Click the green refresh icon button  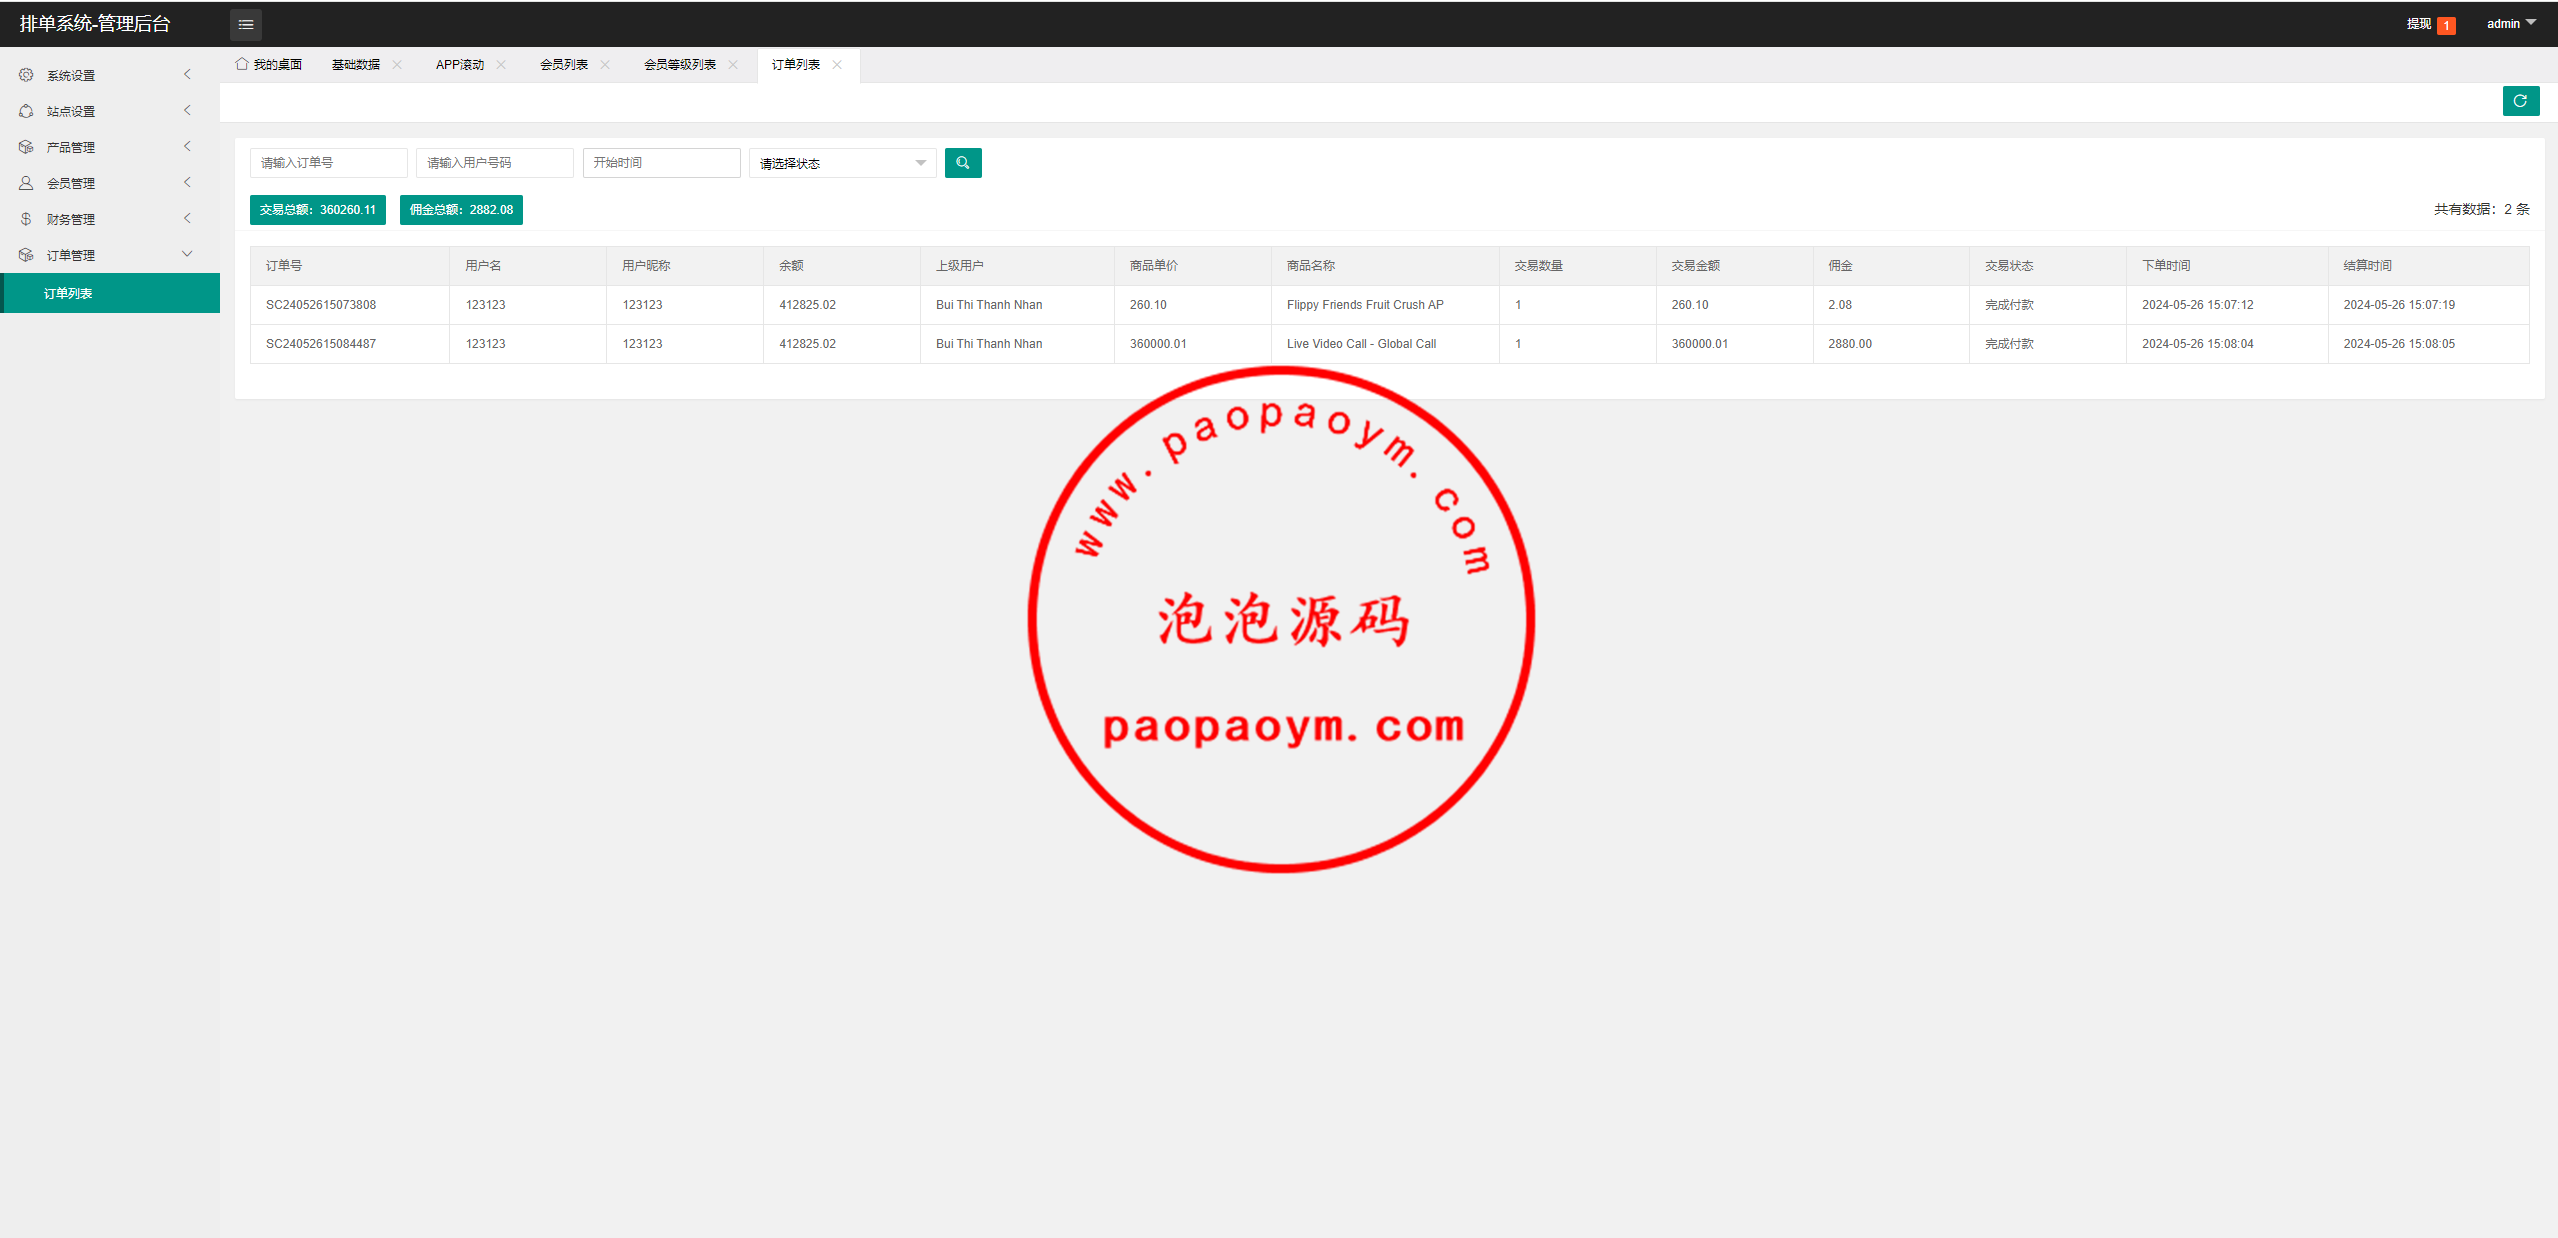(2520, 101)
